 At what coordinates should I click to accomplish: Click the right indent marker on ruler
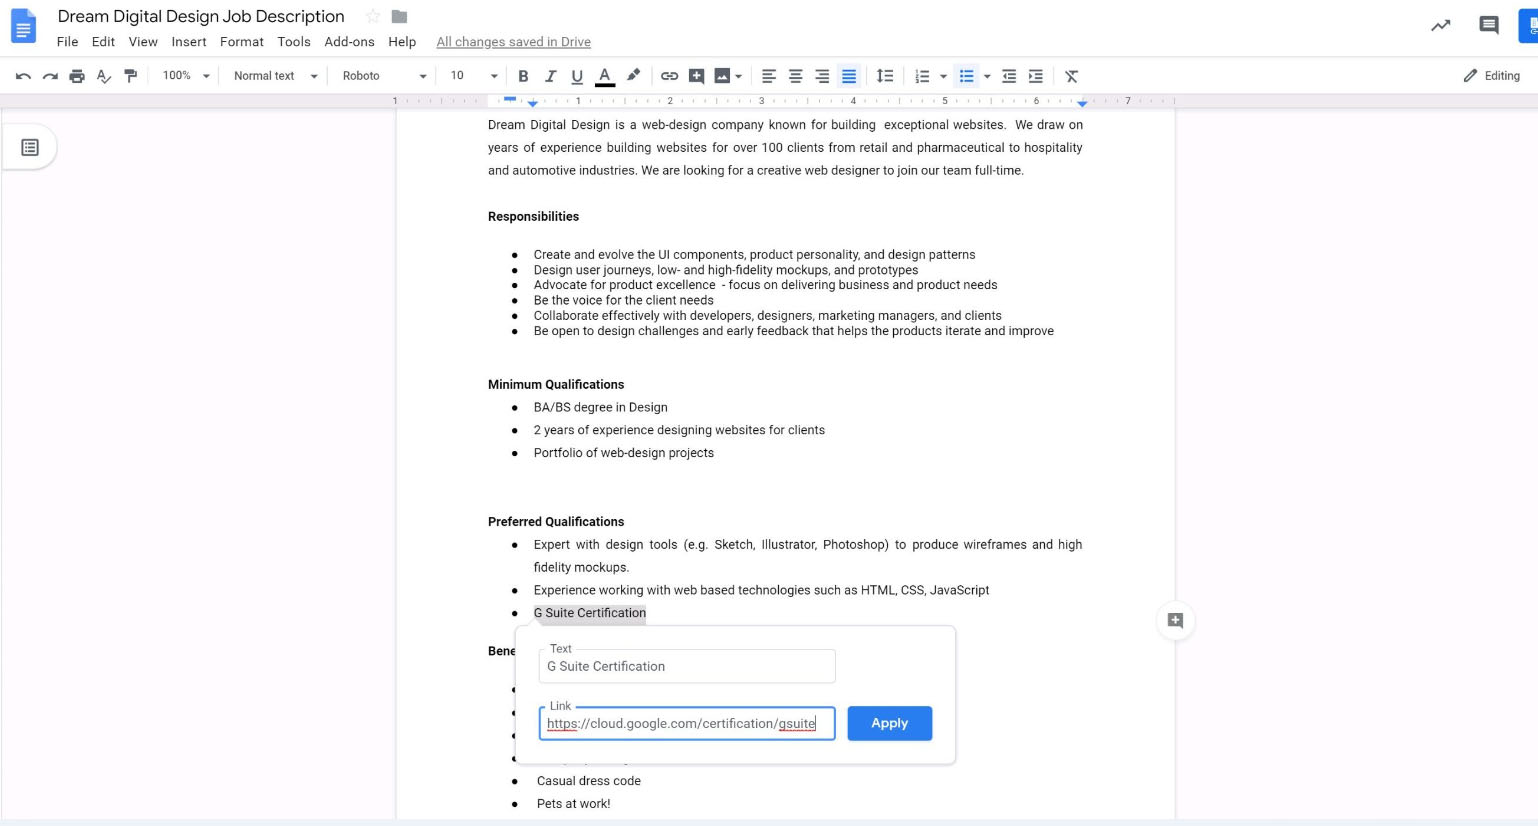point(1082,103)
